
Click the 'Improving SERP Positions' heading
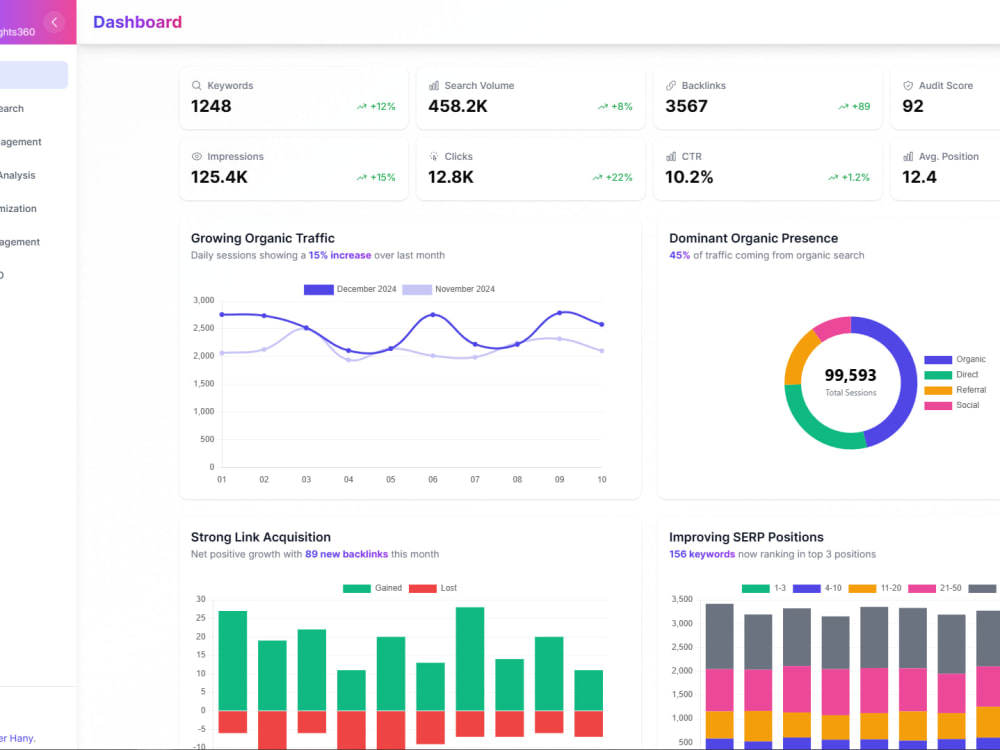pyautogui.click(x=746, y=537)
